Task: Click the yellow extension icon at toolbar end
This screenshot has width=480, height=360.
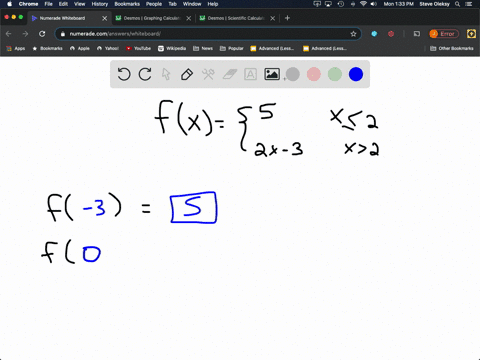Action: [471, 34]
